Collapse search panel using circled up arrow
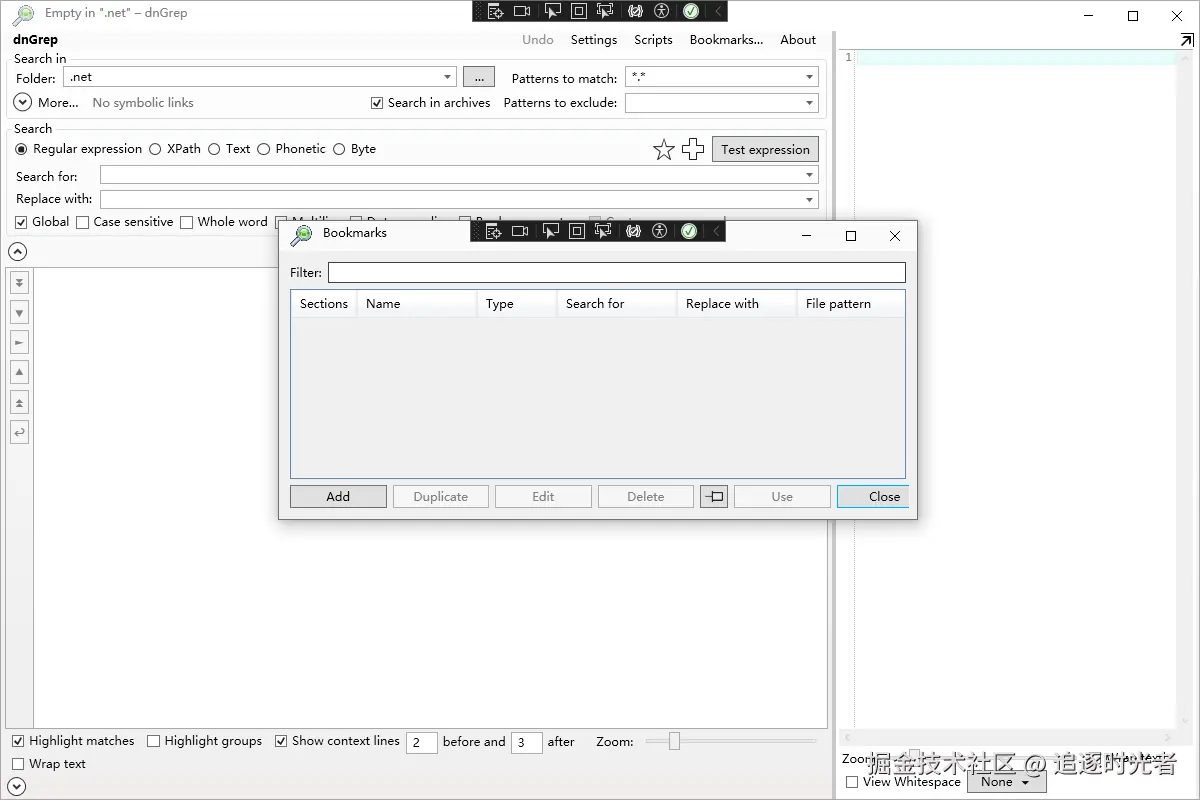Viewport: 1200px width, 800px height. click(17, 252)
